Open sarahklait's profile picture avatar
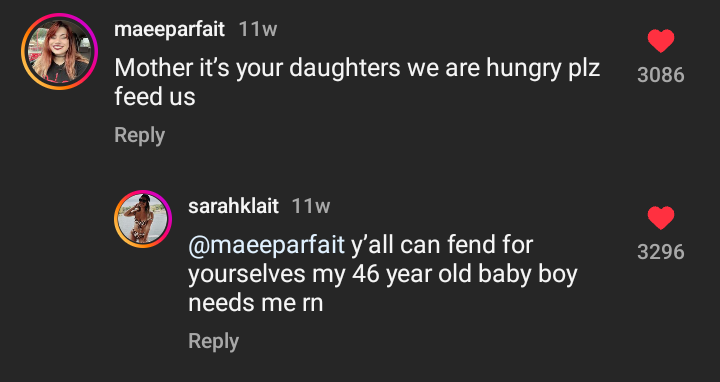The width and height of the screenshot is (720, 382). 143,219
